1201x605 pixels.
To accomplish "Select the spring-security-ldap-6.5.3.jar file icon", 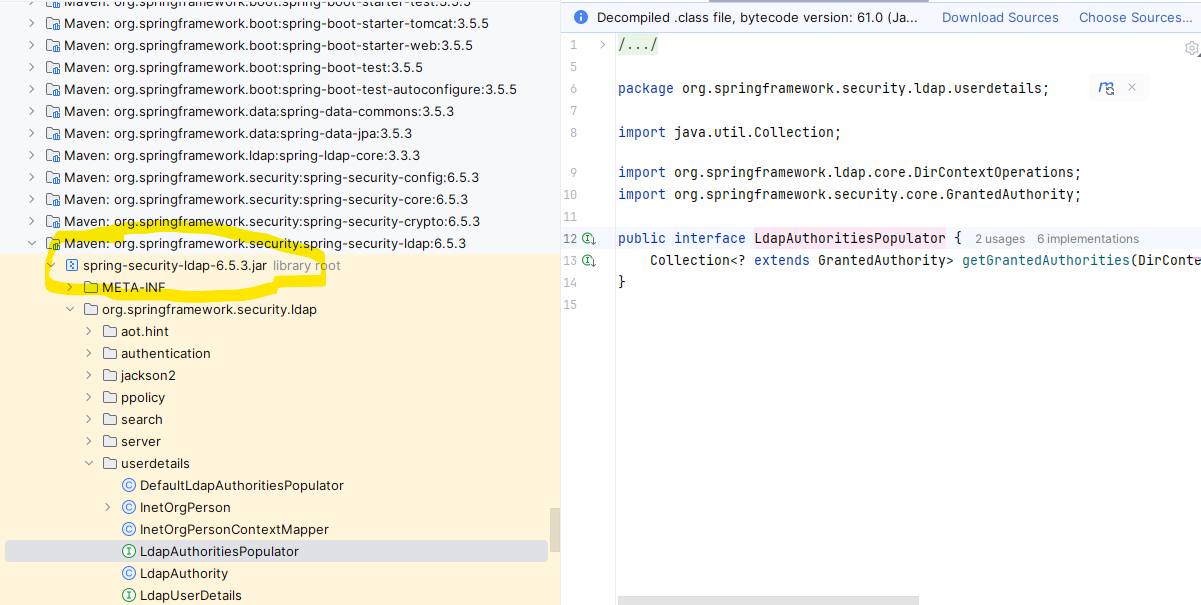I will coord(72,266).
